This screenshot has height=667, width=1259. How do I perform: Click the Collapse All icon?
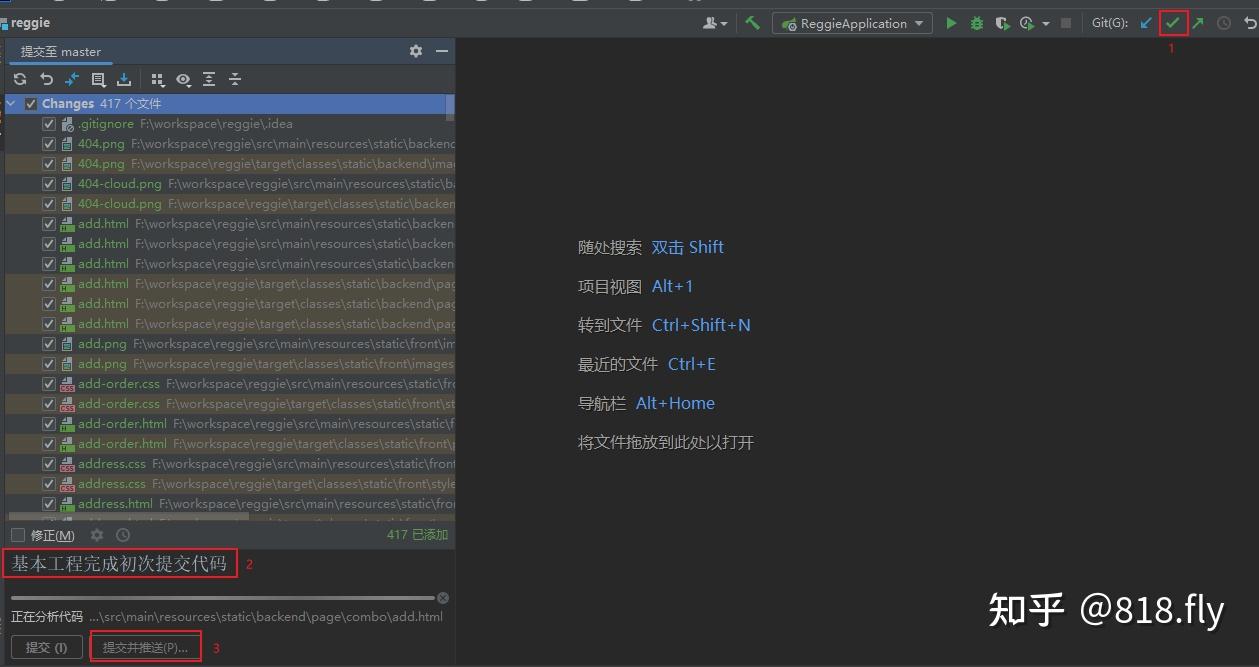pos(235,79)
